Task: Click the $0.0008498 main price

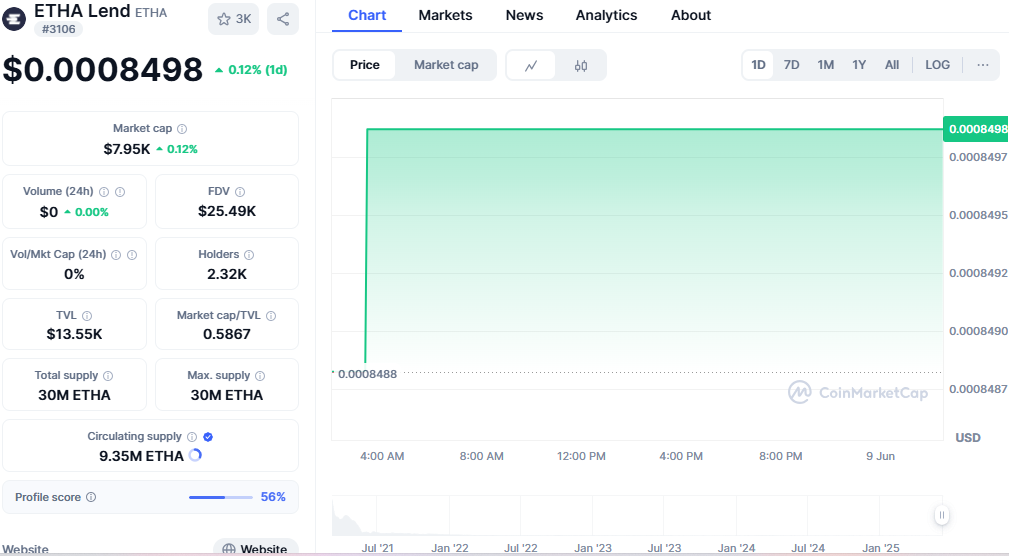Action: click(103, 70)
